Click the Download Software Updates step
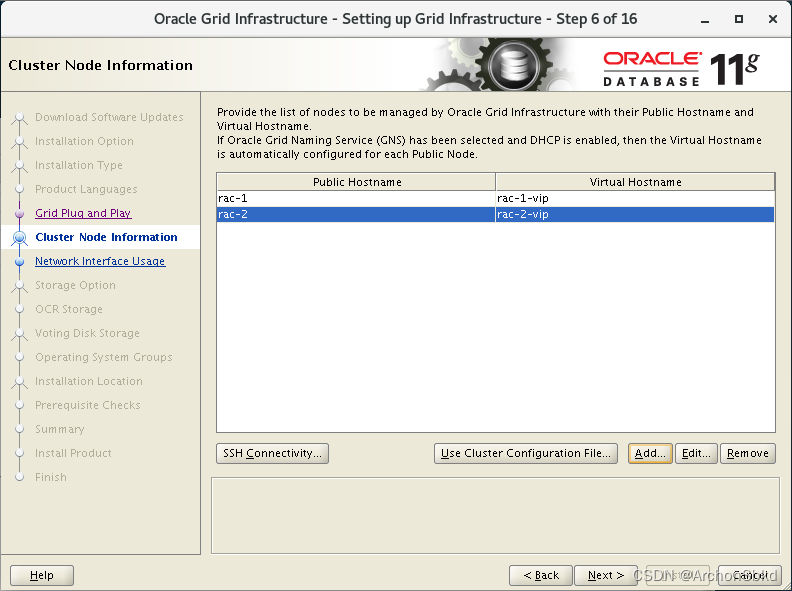This screenshot has height=591, width=792. 109,117
